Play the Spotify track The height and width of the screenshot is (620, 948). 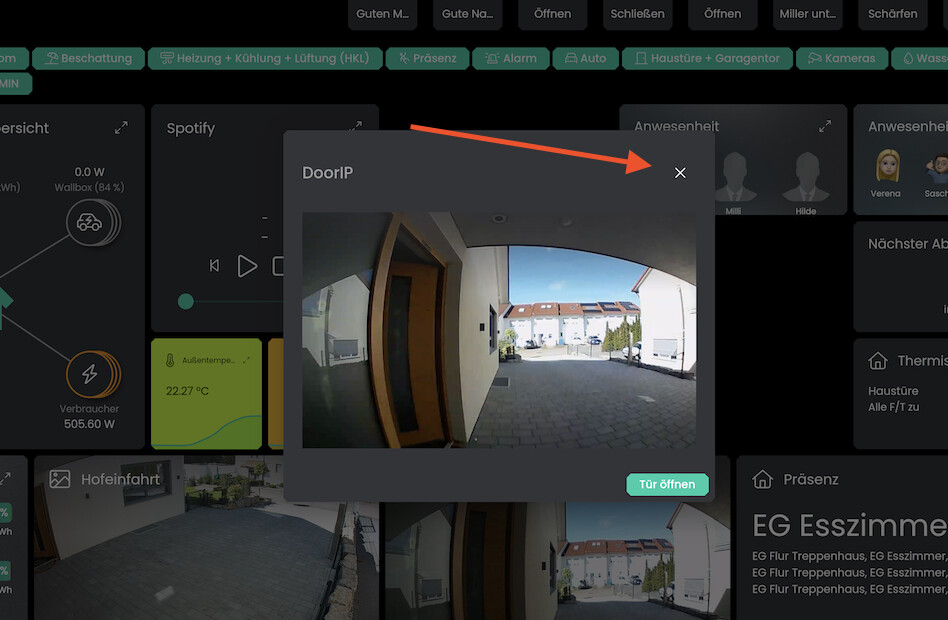point(247,266)
